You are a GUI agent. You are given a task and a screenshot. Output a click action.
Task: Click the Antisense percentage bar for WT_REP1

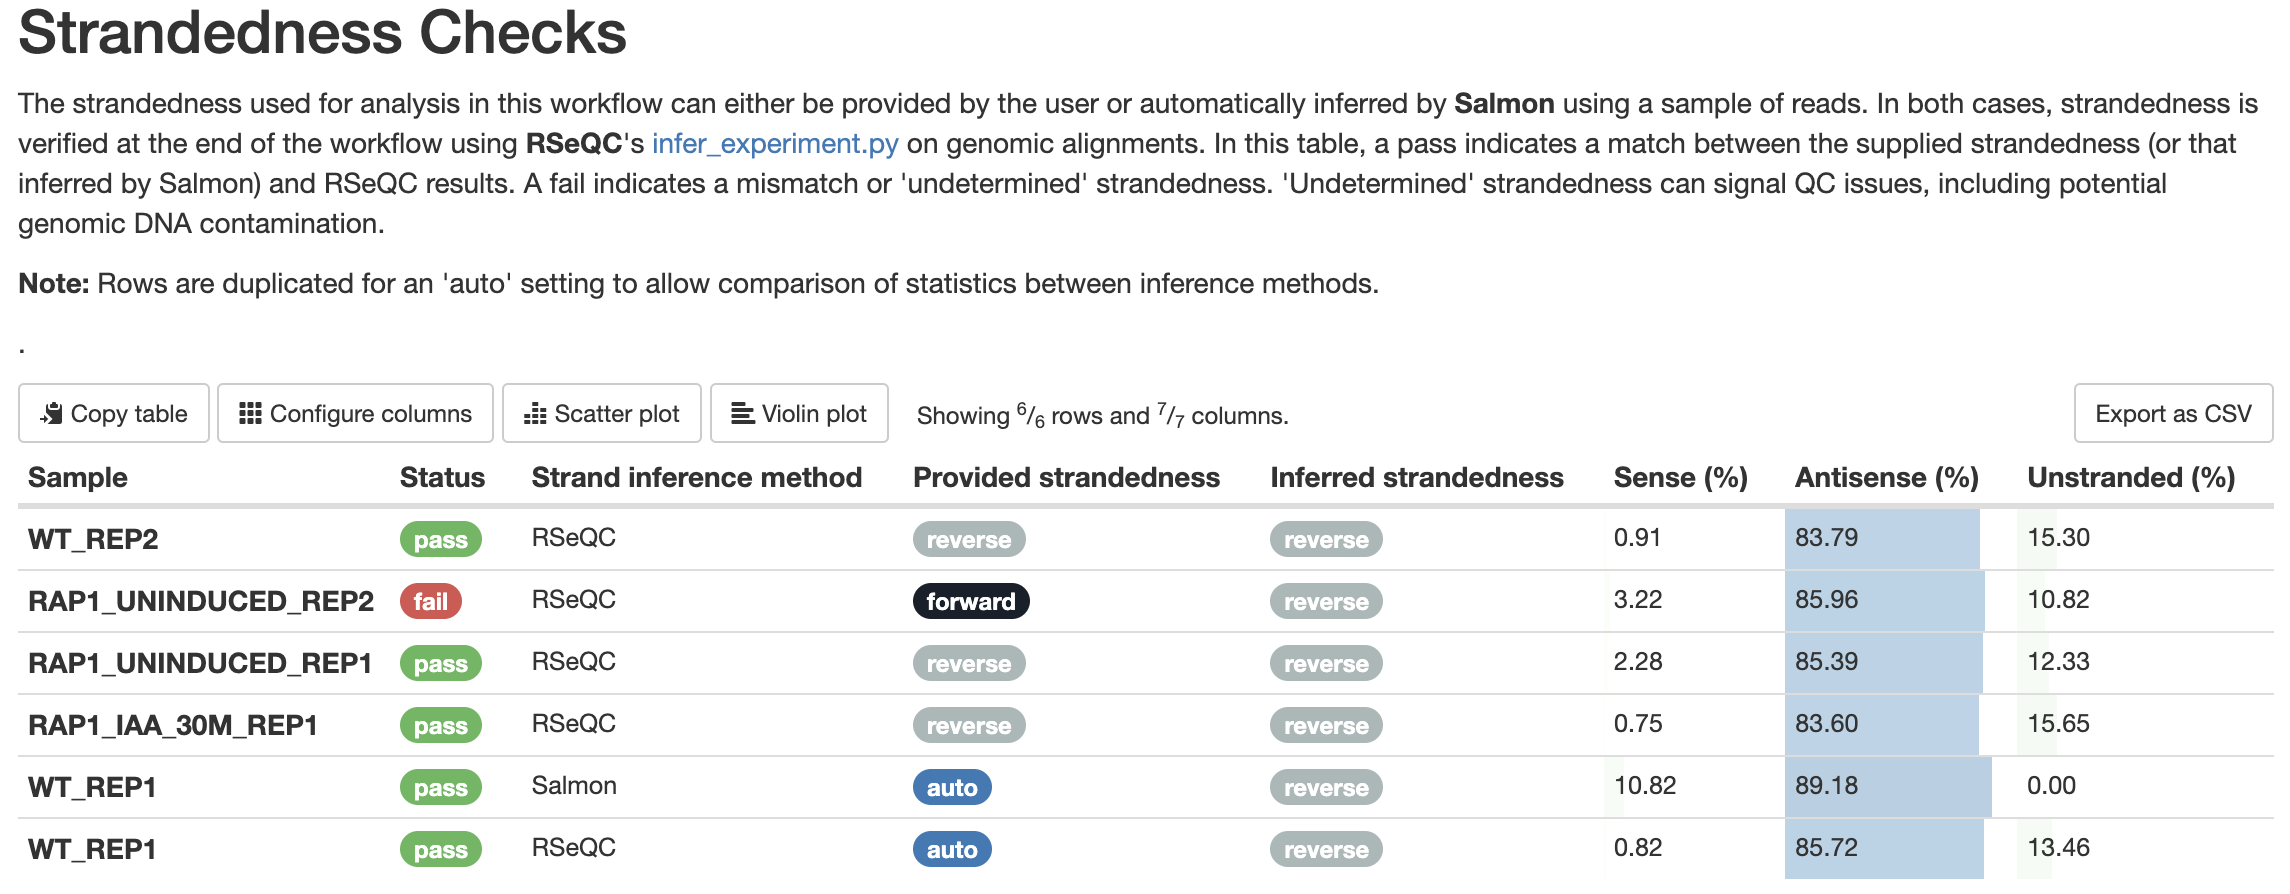click(1885, 787)
